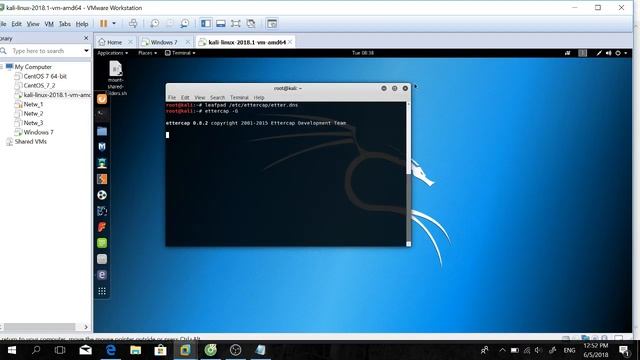Toggle the library sidebar view icon
640x360 pixels.
(206, 24)
